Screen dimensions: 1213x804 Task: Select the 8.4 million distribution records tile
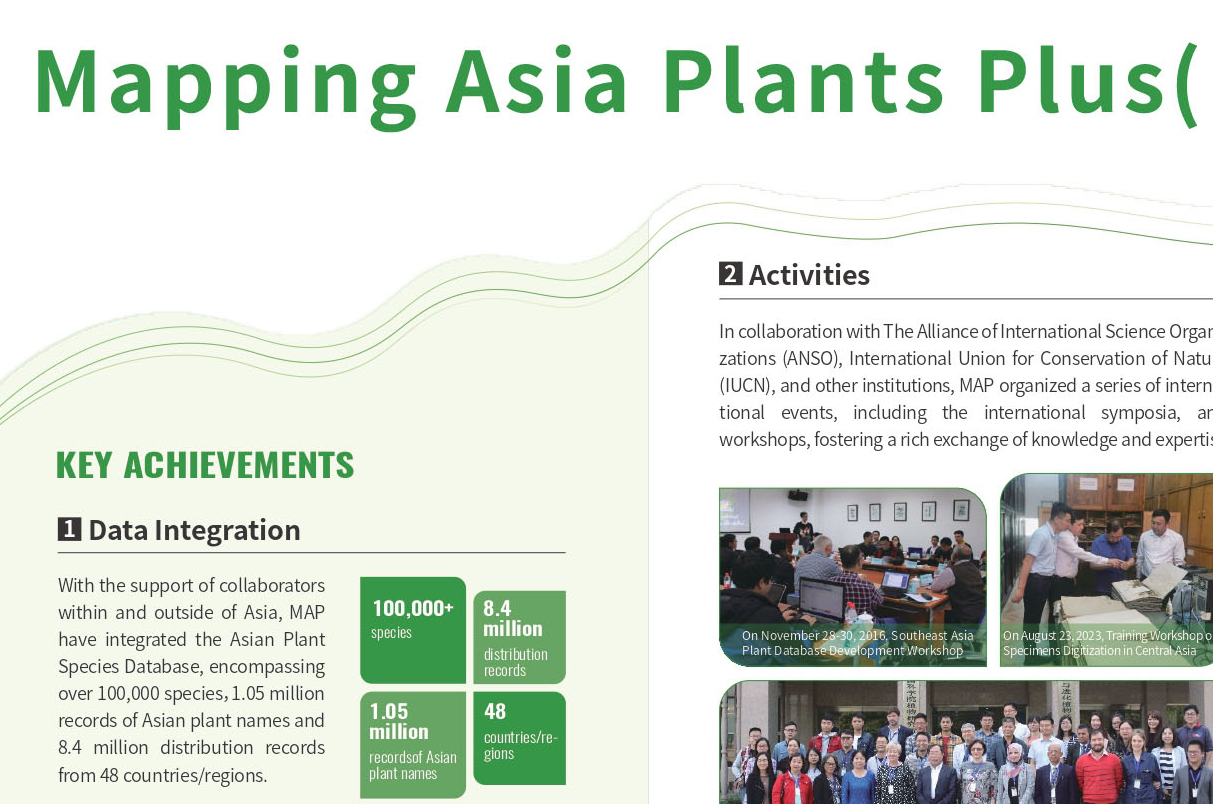pos(520,637)
